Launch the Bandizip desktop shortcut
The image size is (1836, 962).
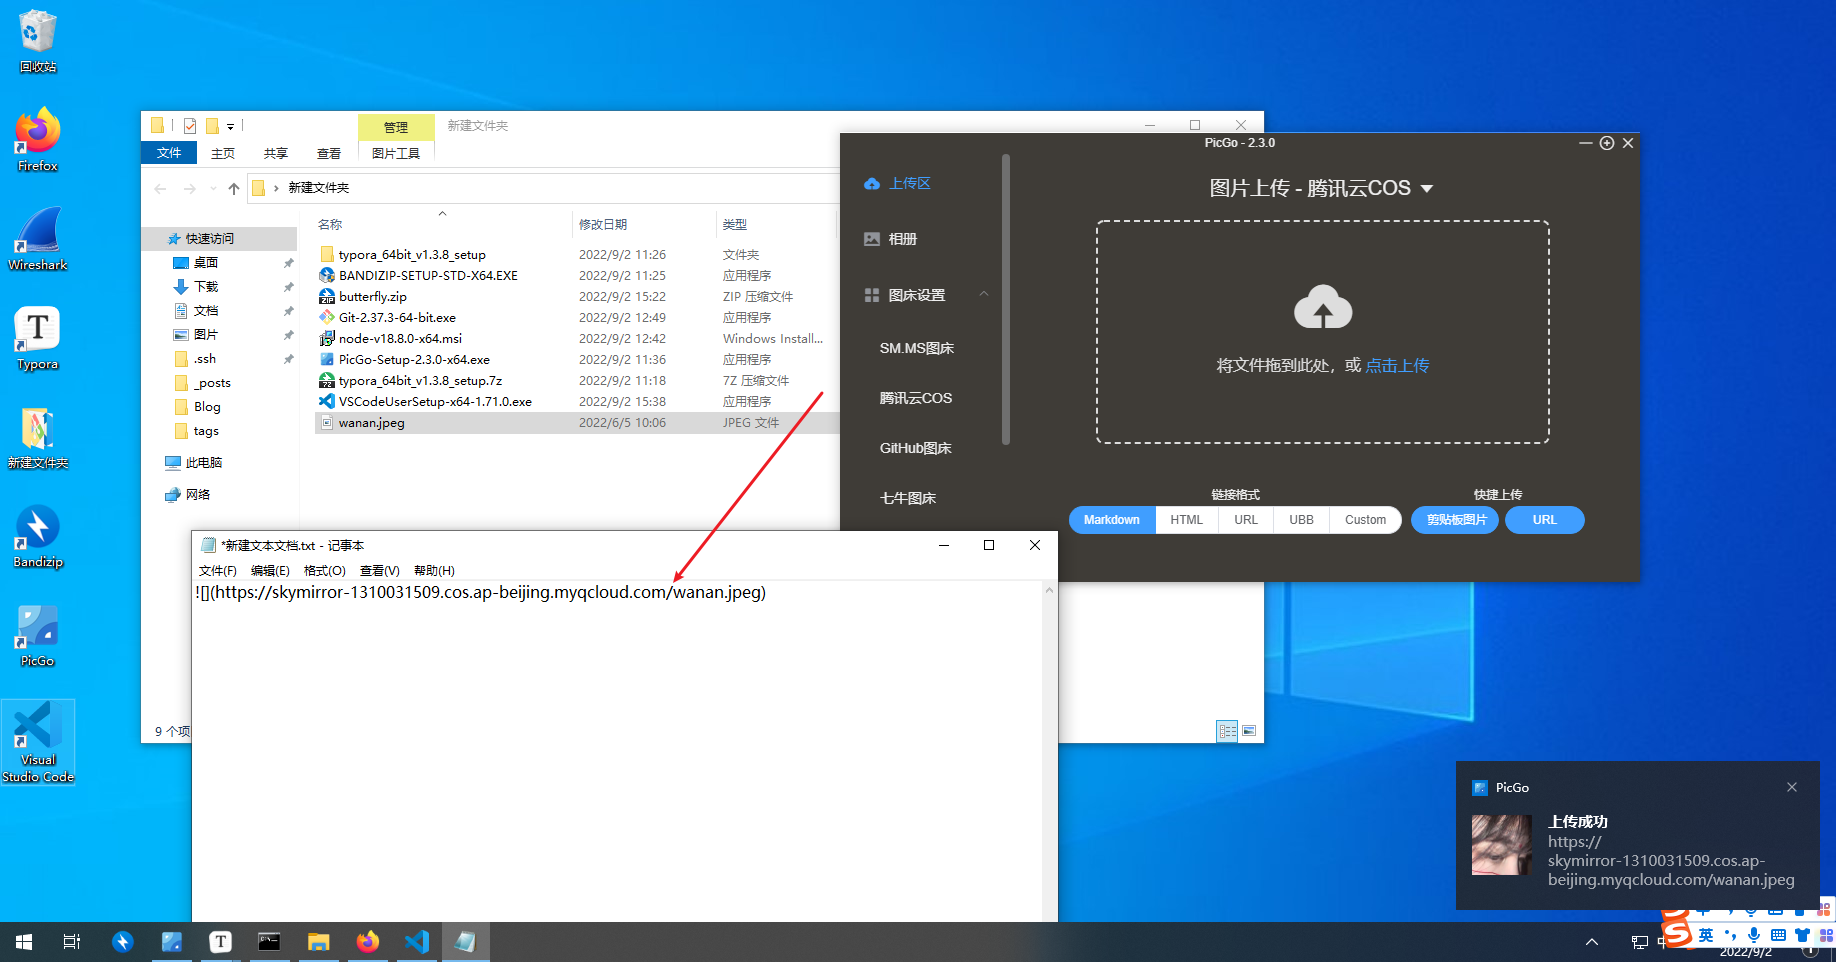pos(38,536)
